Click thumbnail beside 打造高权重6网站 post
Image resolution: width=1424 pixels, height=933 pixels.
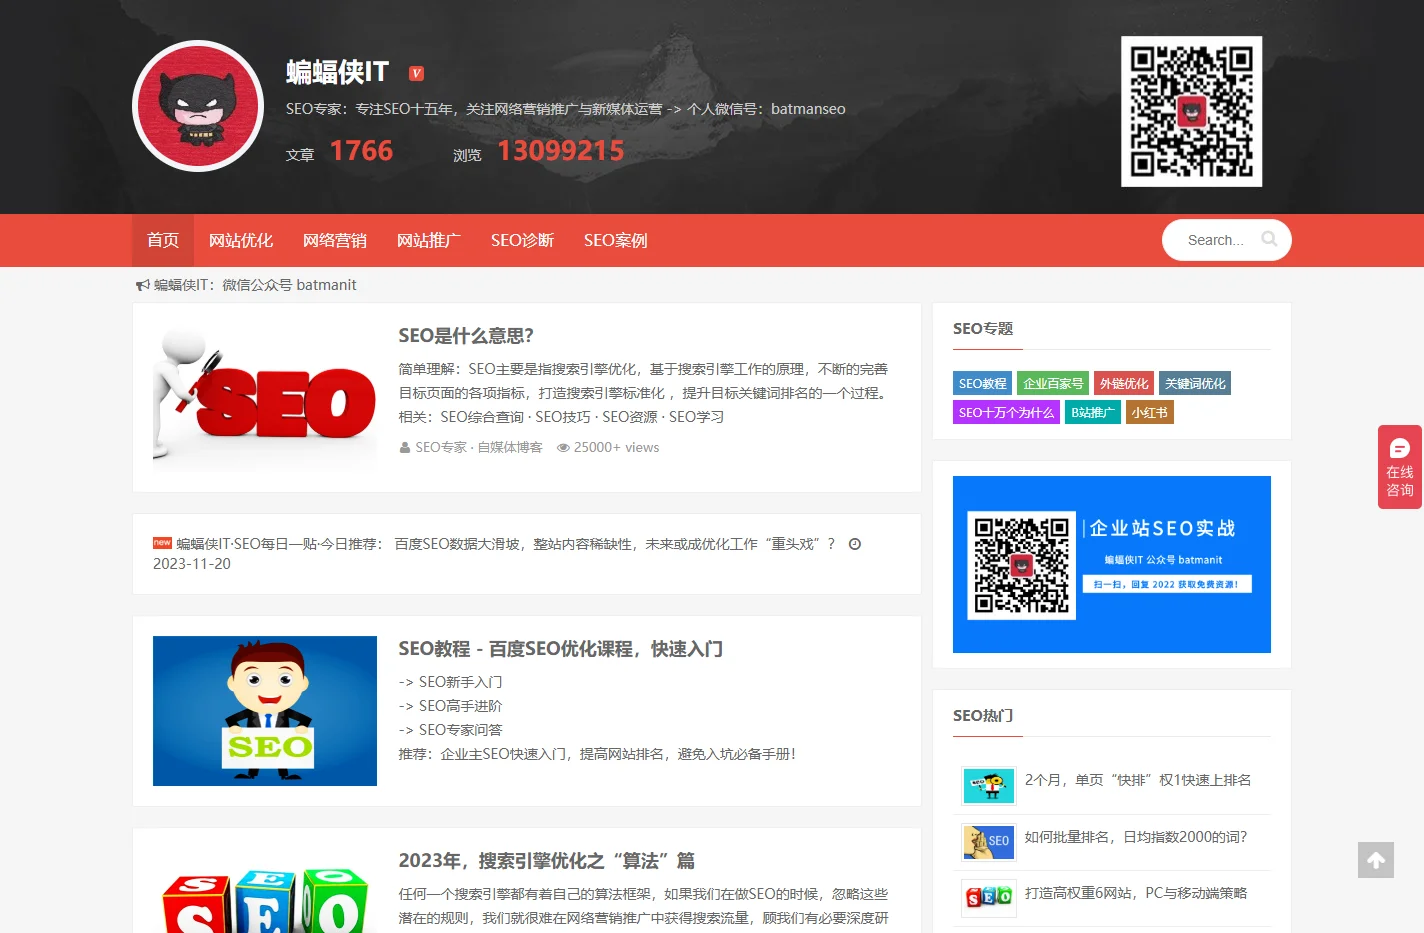[x=988, y=898]
